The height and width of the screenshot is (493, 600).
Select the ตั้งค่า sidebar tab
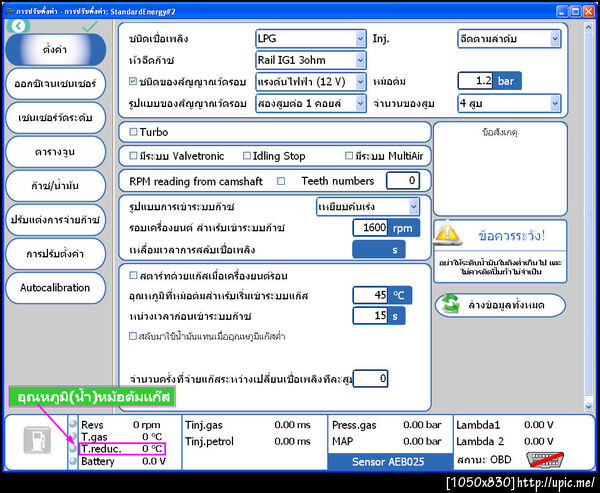pyautogui.click(x=55, y=50)
